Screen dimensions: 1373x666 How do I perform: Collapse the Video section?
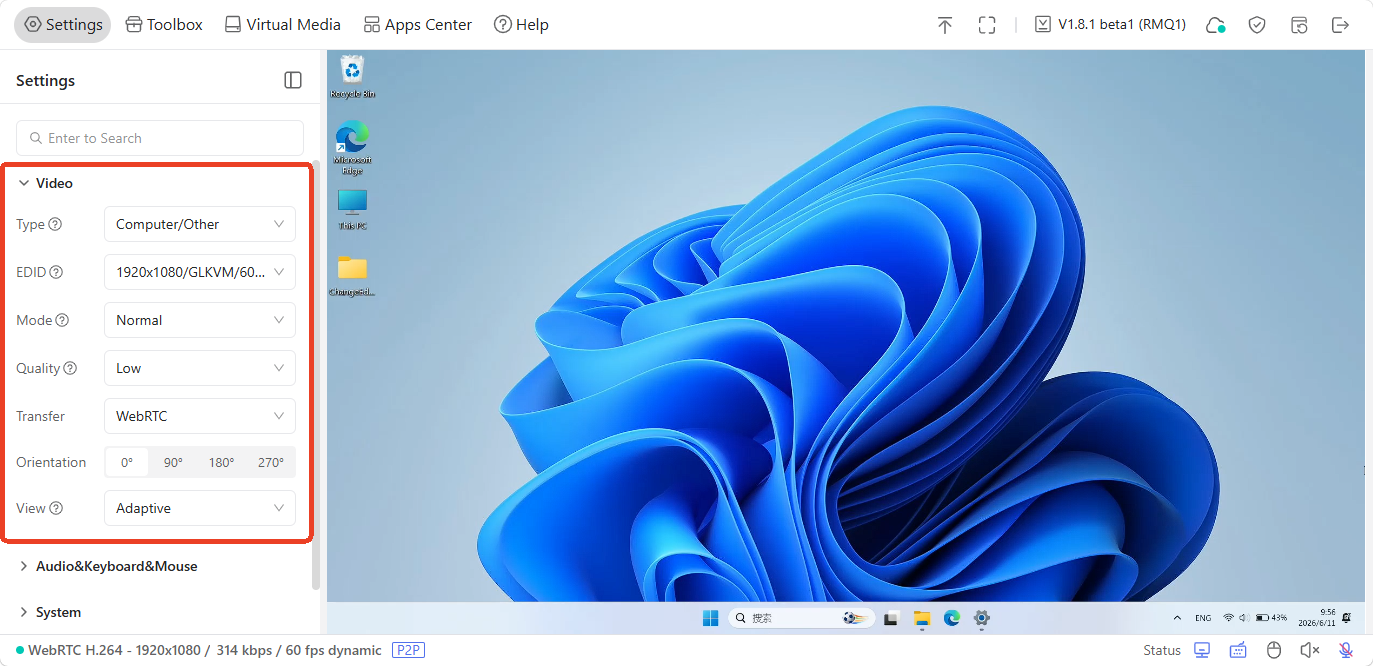(x=45, y=183)
